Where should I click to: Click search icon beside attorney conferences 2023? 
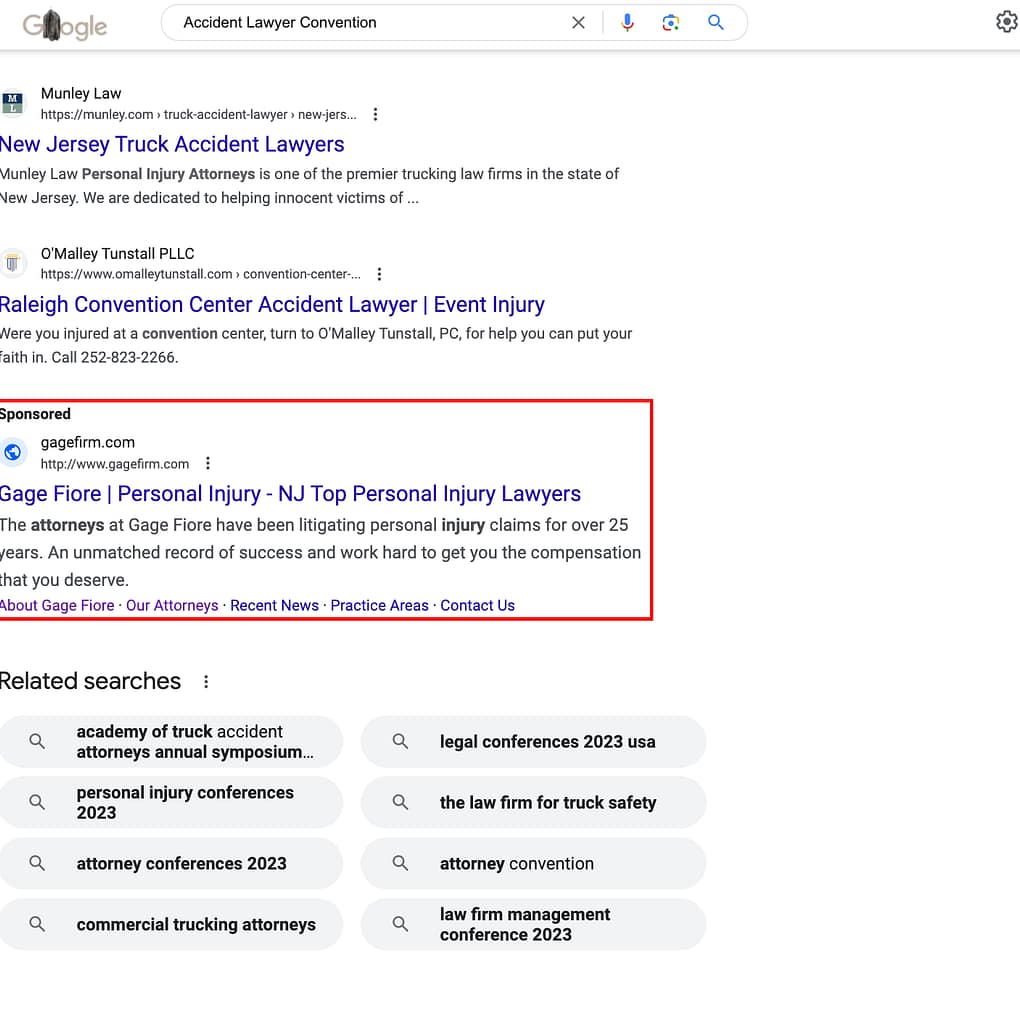click(x=37, y=863)
